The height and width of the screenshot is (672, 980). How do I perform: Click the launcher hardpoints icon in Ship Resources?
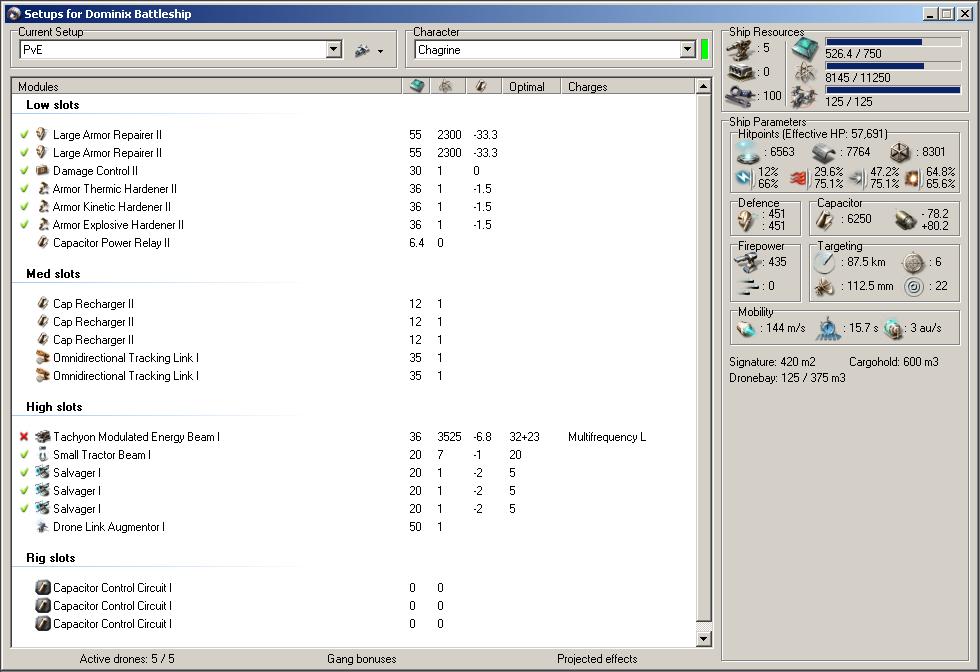pos(741,73)
